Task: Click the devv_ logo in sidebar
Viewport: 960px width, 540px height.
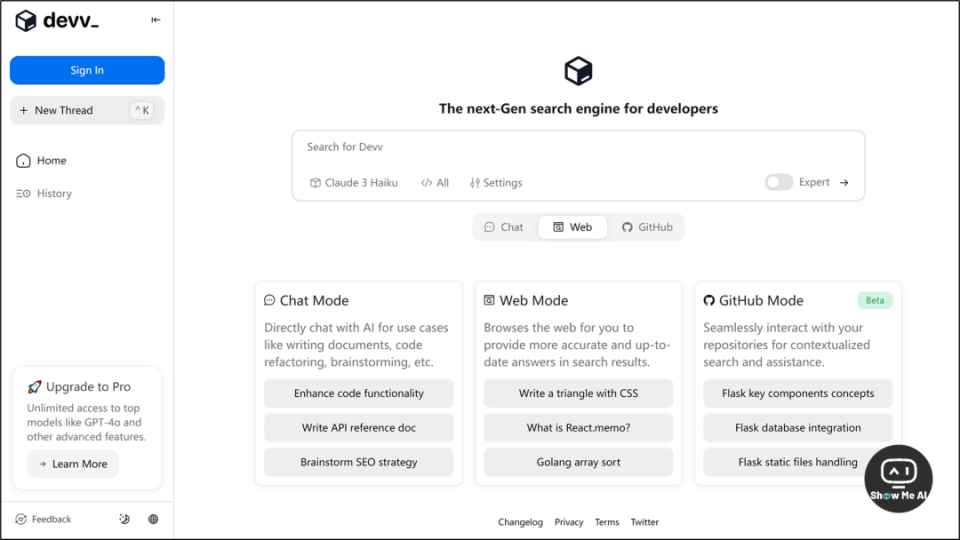Action: point(57,21)
